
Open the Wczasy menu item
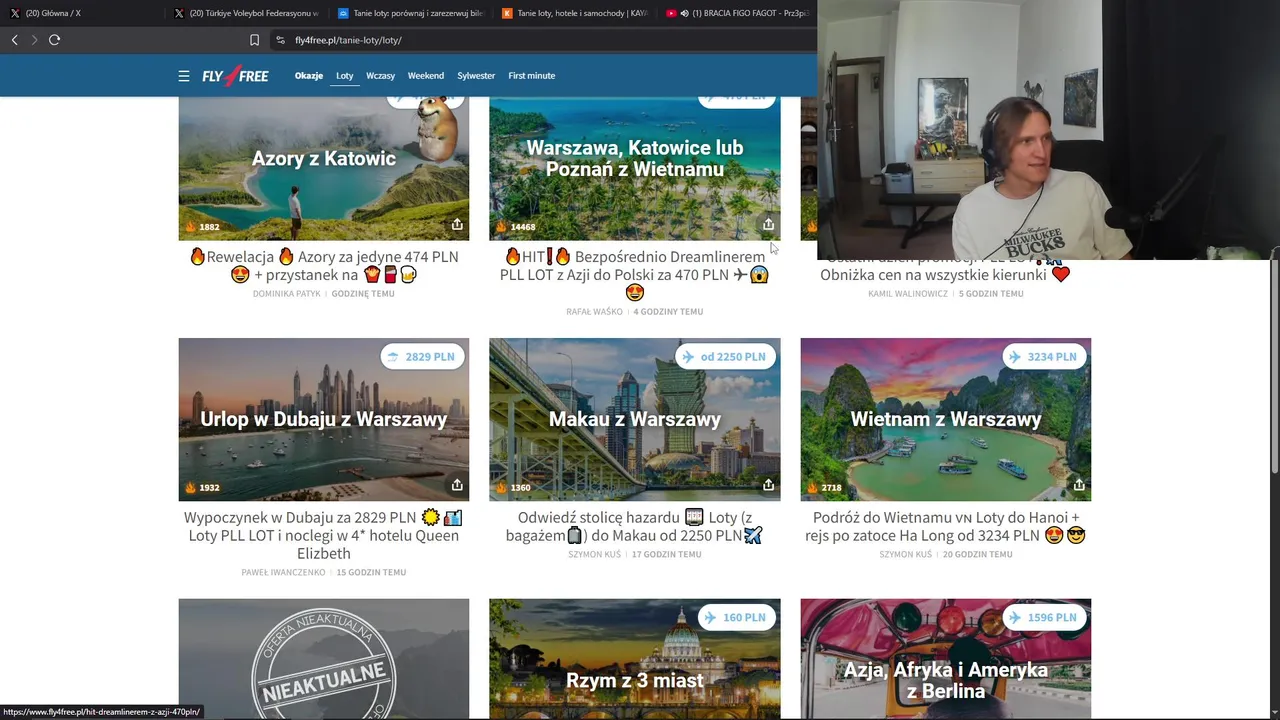[x=380, y=76]
